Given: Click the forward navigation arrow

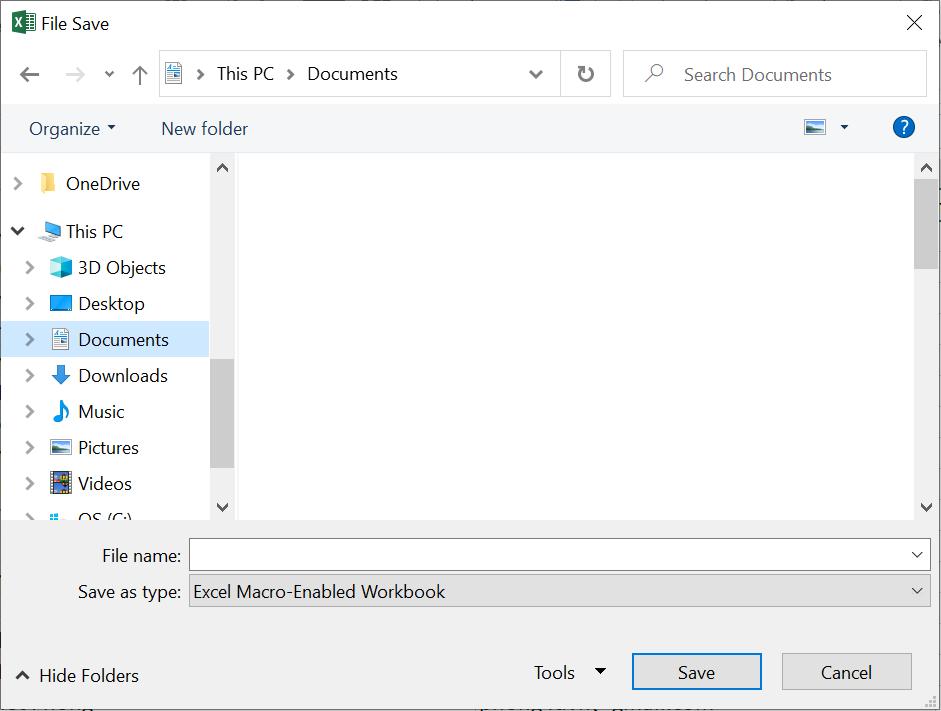Looking at the screenshot, I should 75,74.
